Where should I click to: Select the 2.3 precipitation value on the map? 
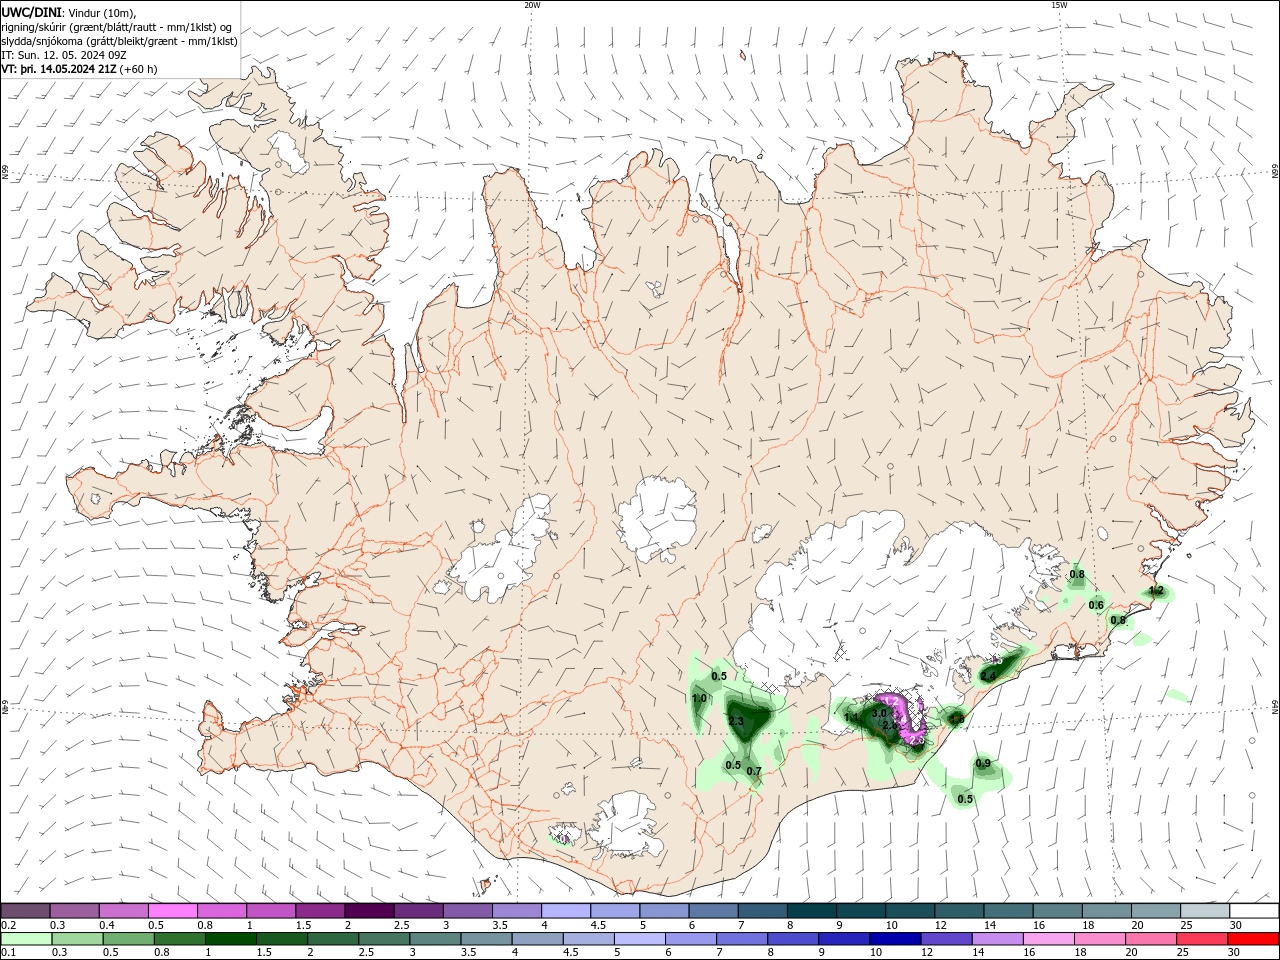(x=736, y=721)
